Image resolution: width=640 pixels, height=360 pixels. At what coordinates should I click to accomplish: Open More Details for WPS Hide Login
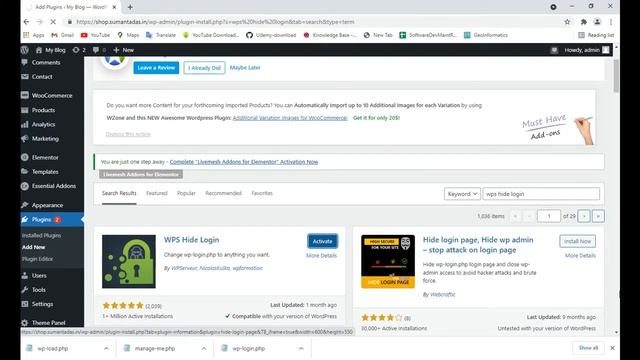click(x=322, y=256)
